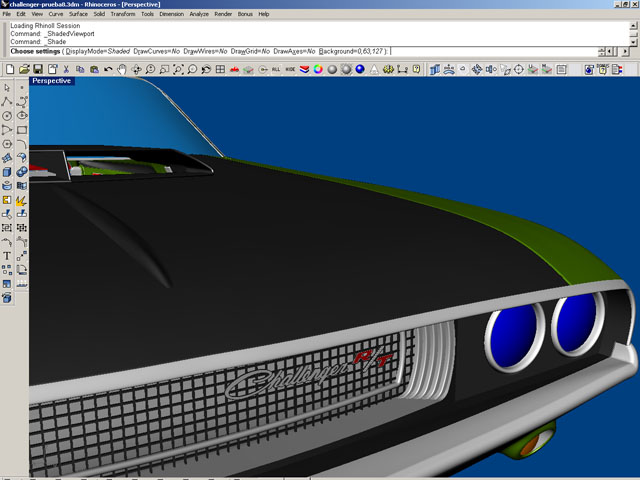
Task: Open the File menu
Action: (x=7, y=14)
